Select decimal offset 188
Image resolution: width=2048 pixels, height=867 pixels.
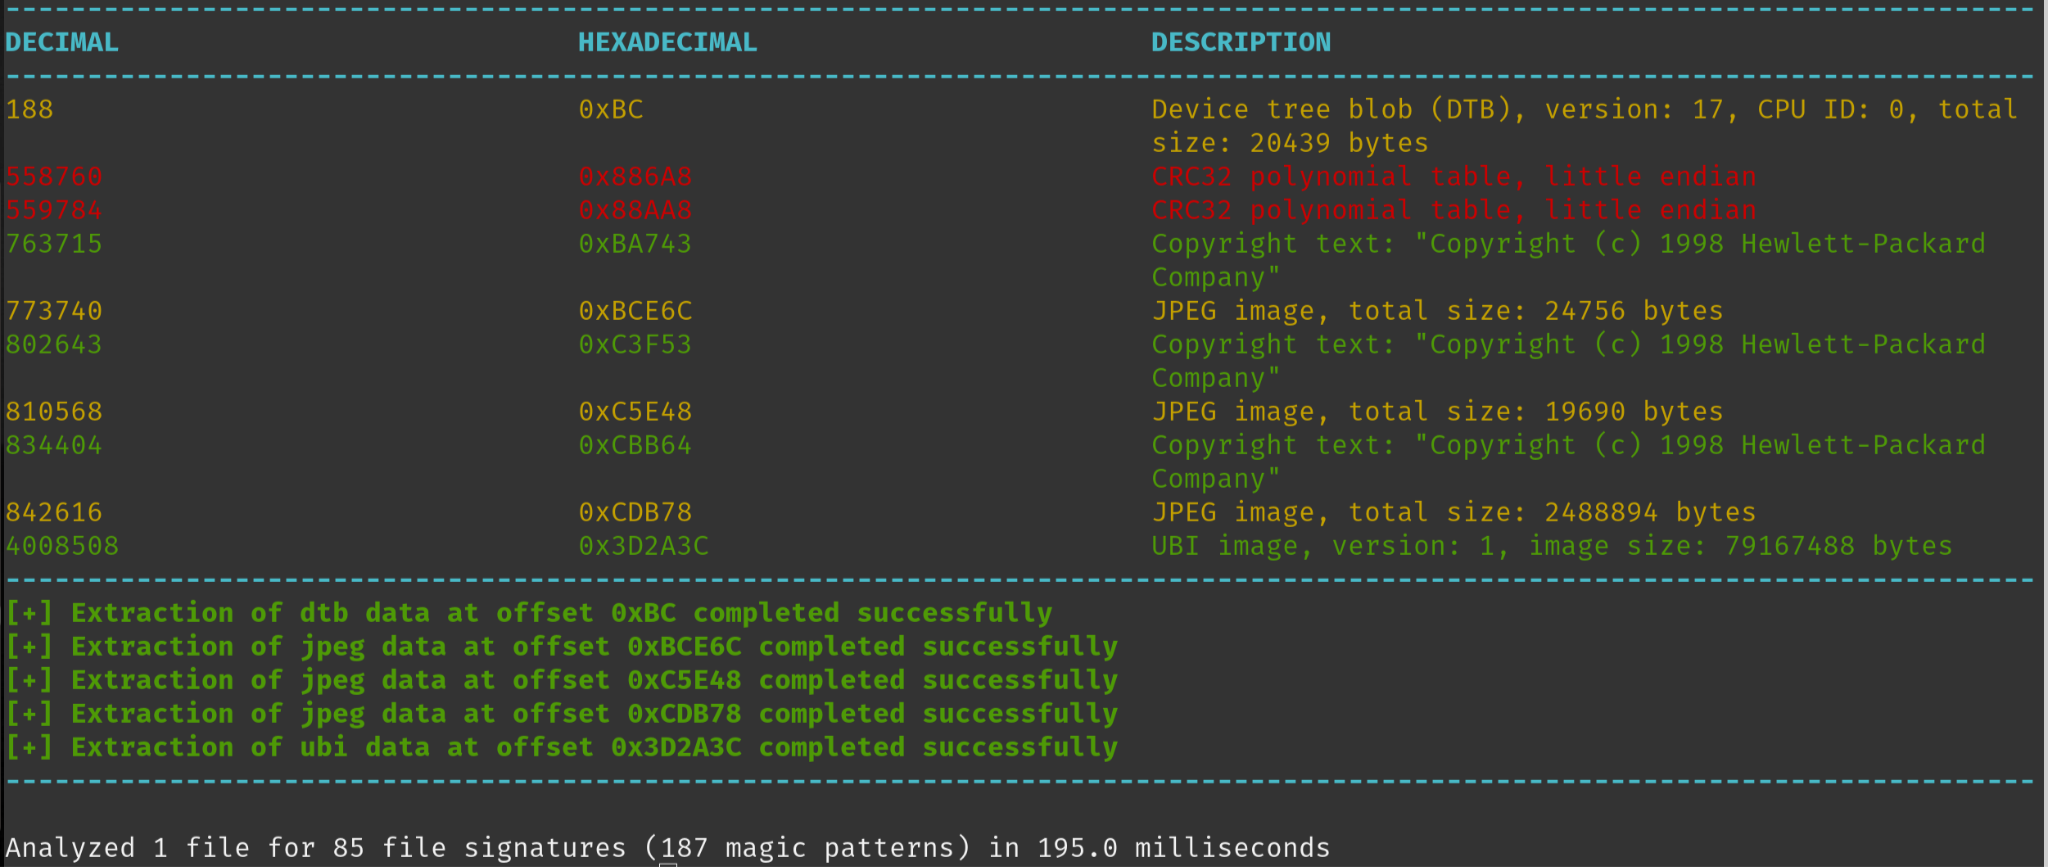pos(30,109)
